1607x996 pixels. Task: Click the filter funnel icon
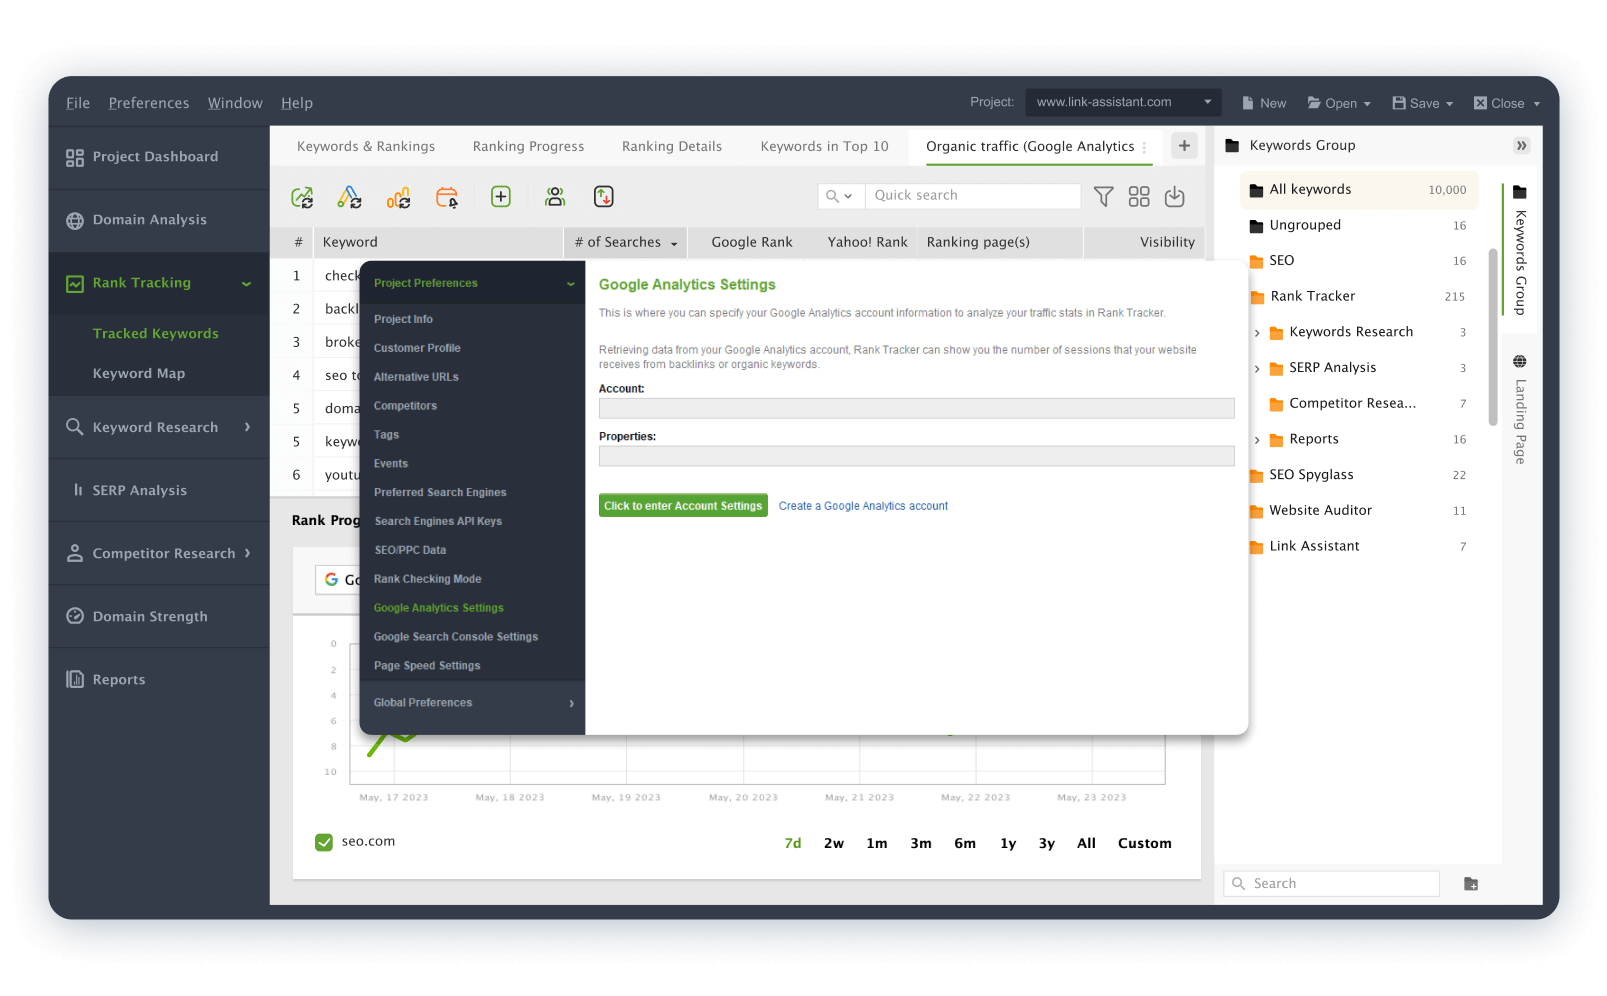pyautogui.click(x=1103, y=197)
